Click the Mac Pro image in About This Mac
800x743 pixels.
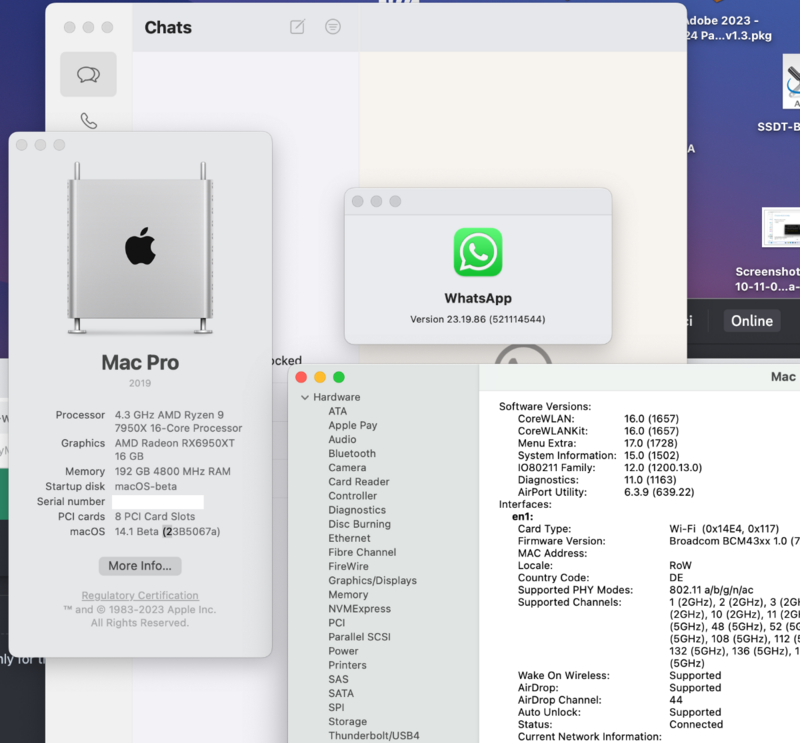(x=140, y=248)
